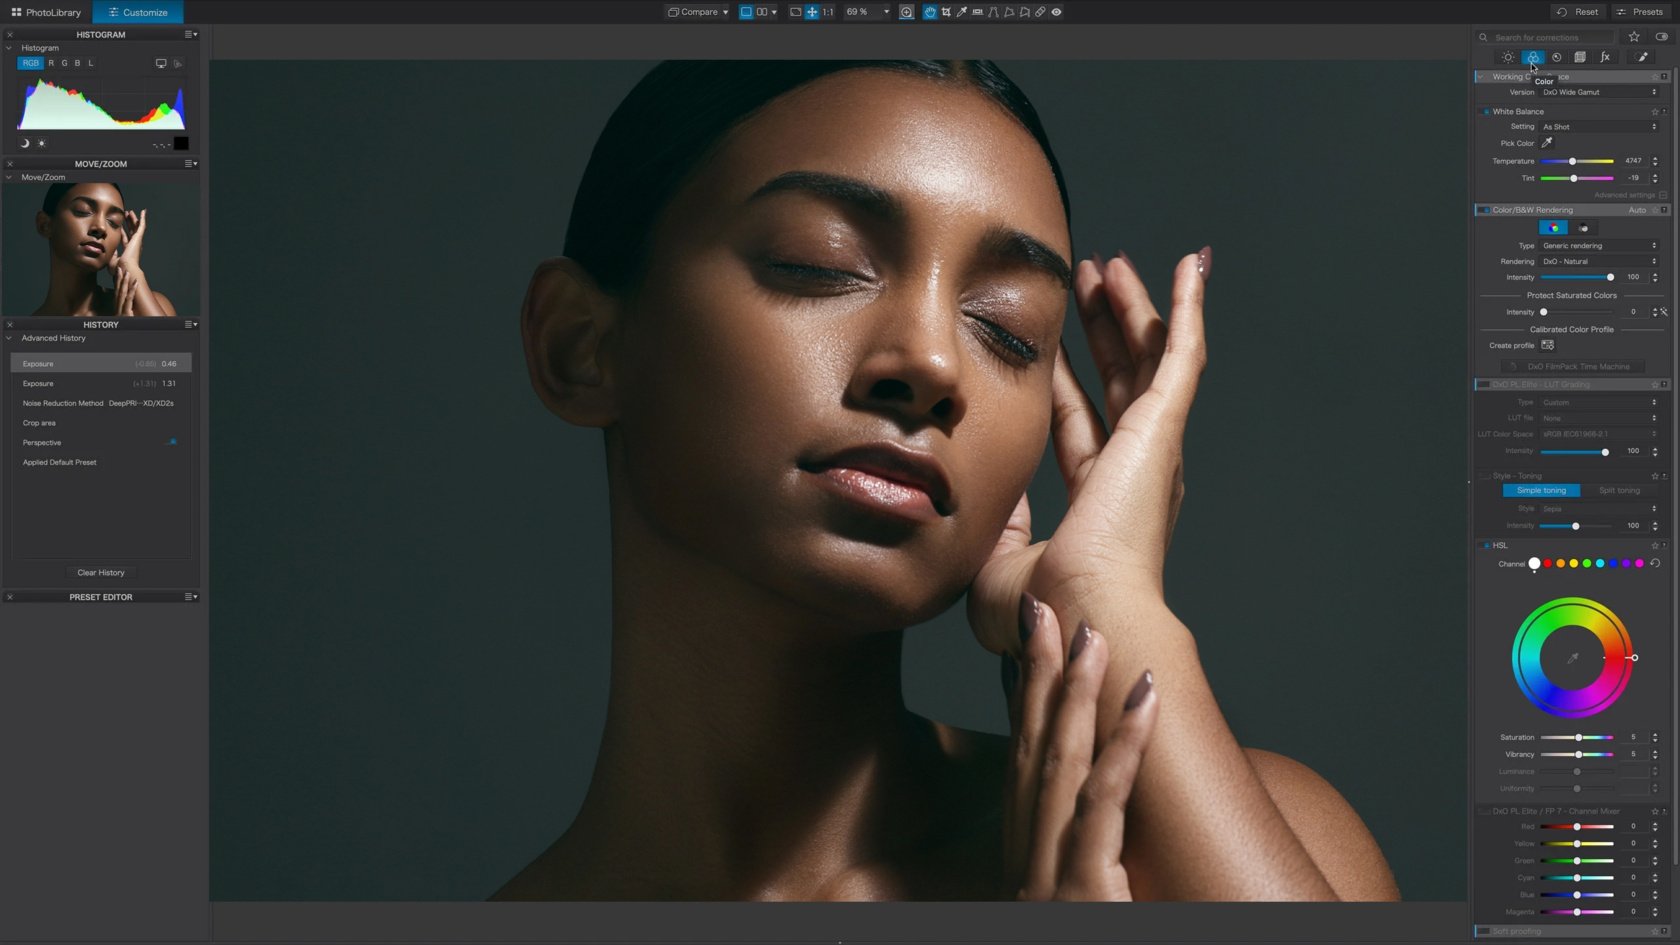Select the red HSL channel swatch
The width and height of the screenshot is (1680, 945).
[x=1548, y=564]
